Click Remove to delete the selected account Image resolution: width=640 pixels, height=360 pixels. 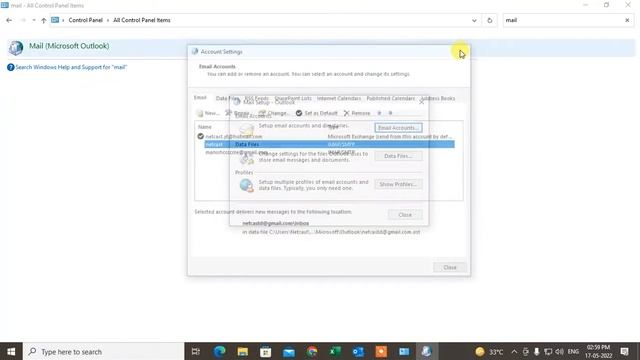[357, 113]
